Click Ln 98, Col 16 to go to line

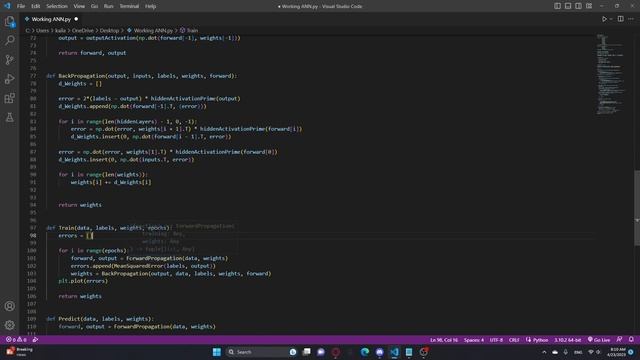444,340
